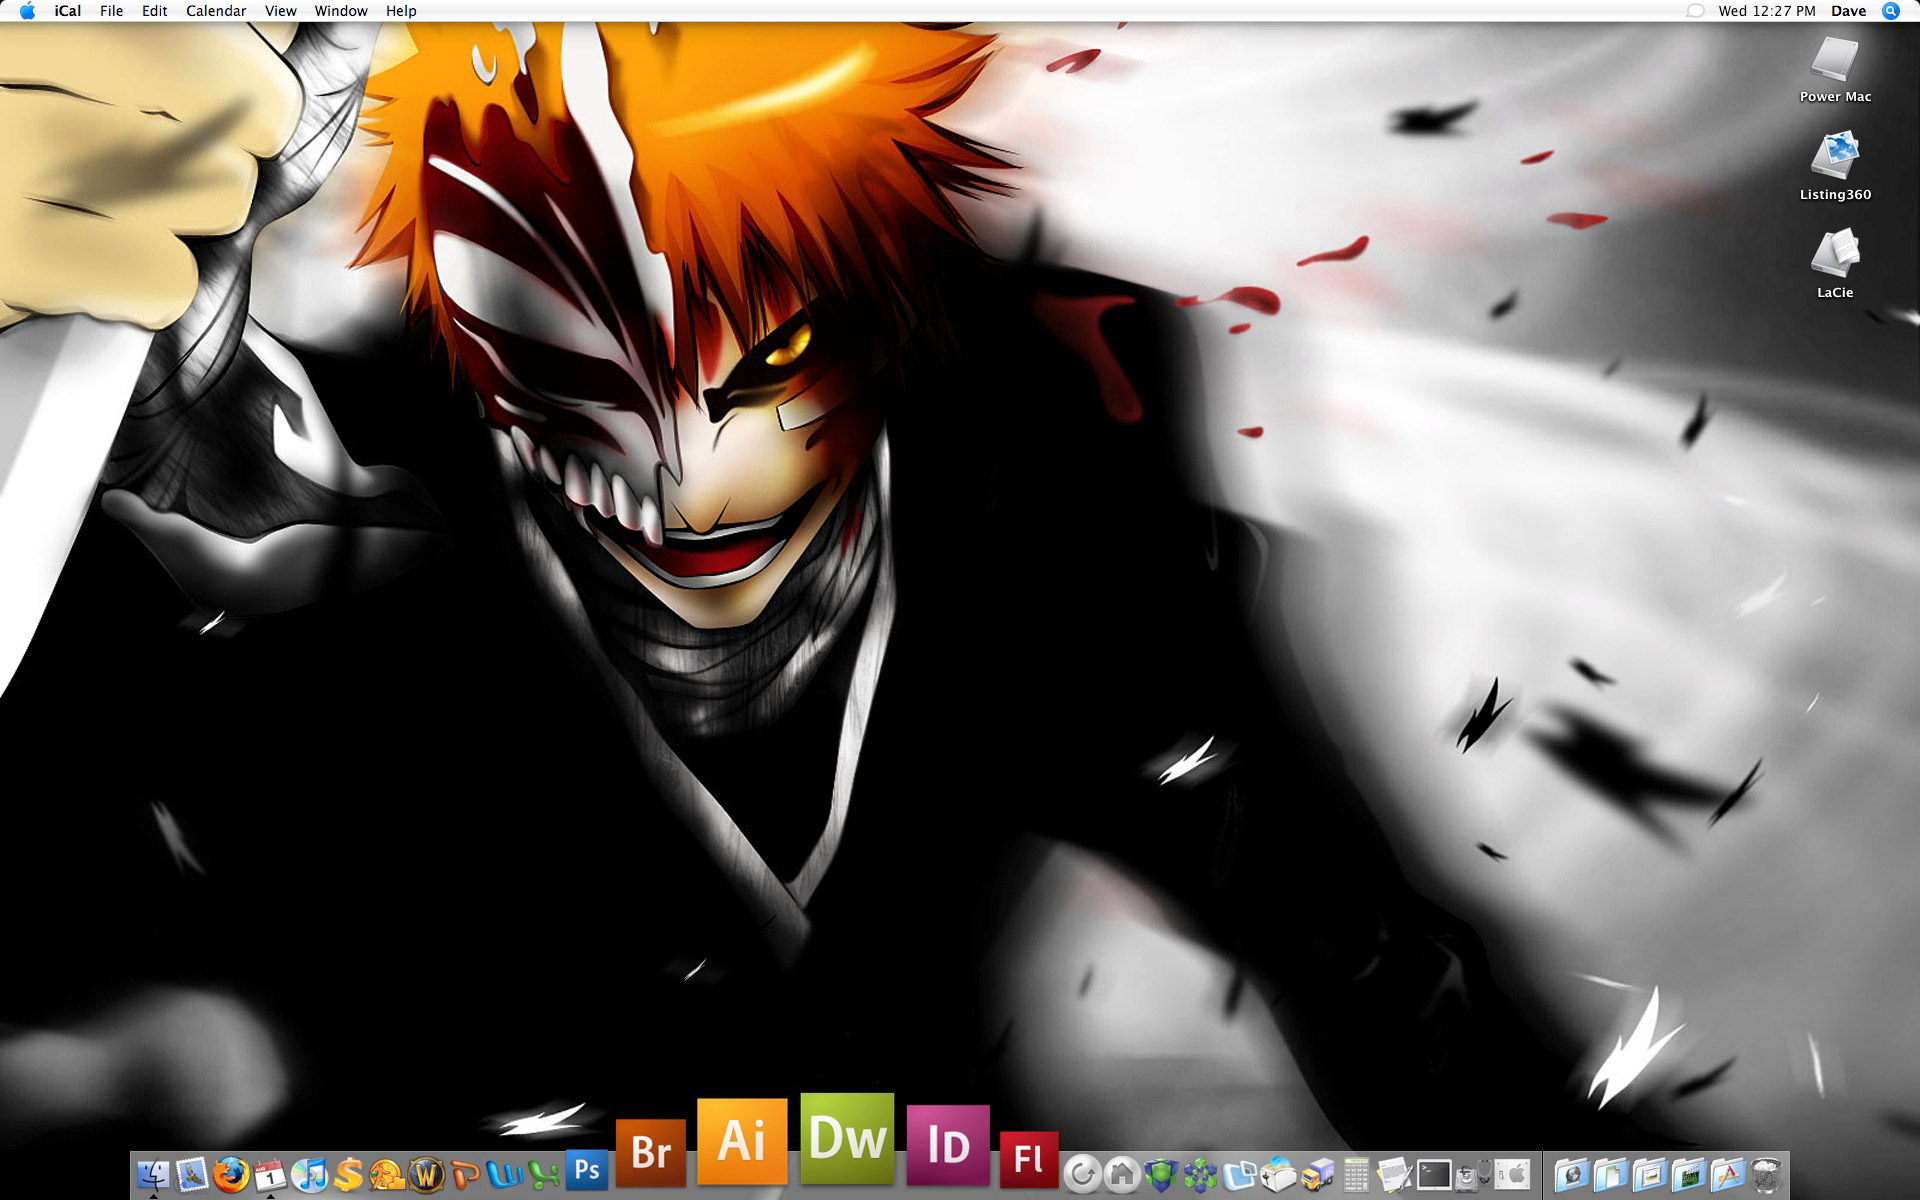Click the iCal calendar icon in Dock
This screenshot has width=1920, height=1200.
click(270, 1176)
